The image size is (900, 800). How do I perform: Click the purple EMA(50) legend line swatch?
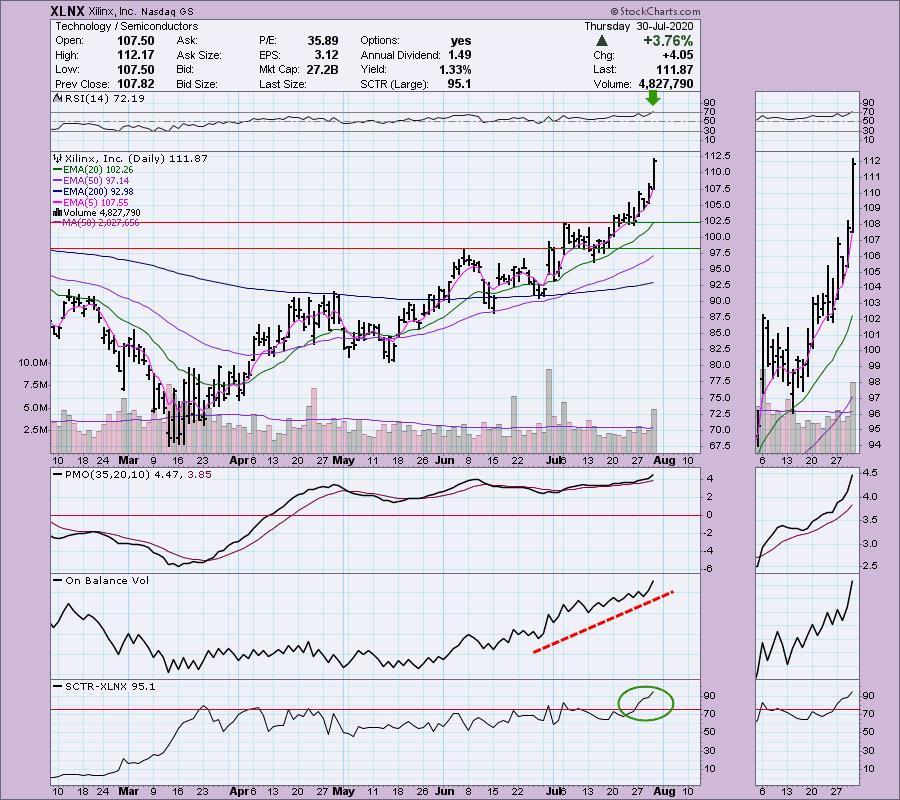pos(57,181)
